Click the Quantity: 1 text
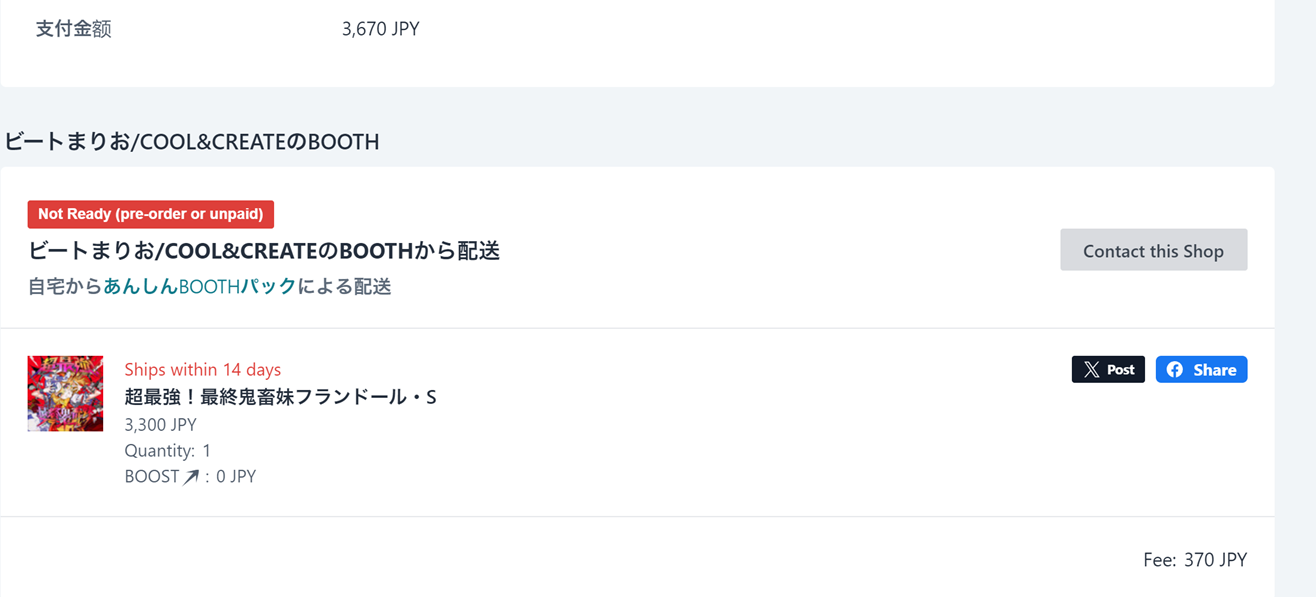The height and width of the screenshot is (597, 1316). (167, 451)
